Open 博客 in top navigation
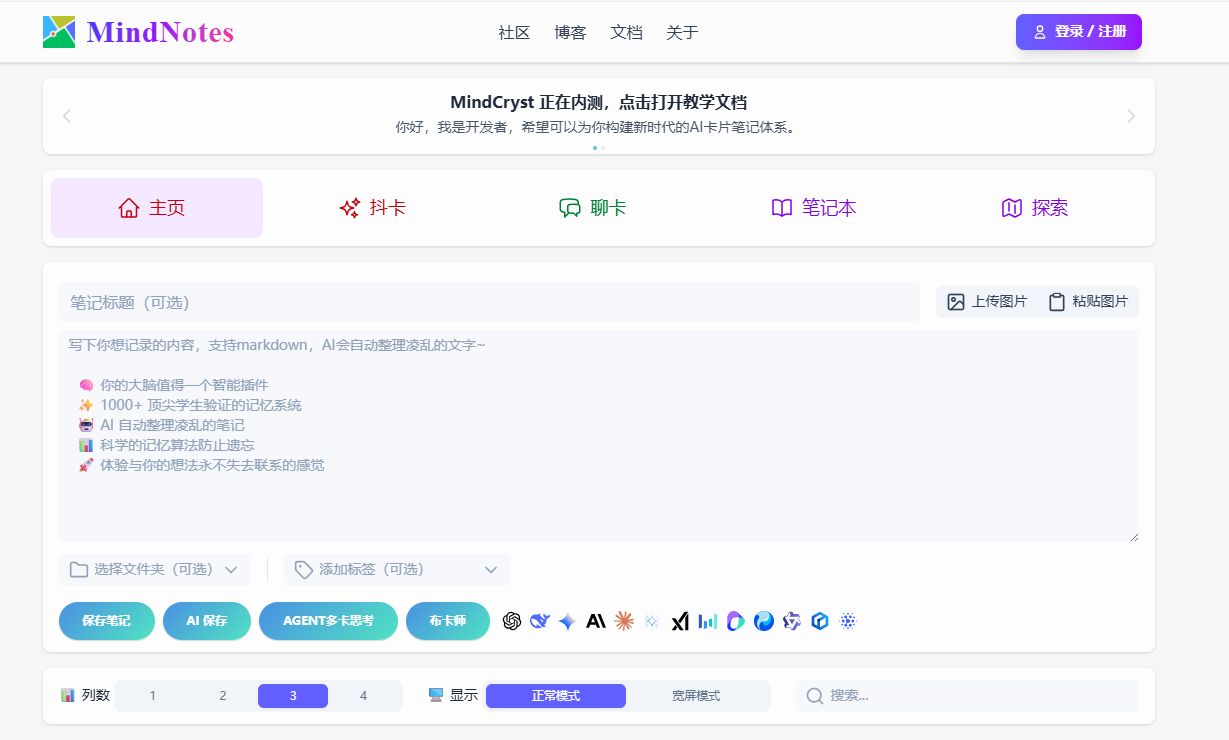 (x=570, y=32)
